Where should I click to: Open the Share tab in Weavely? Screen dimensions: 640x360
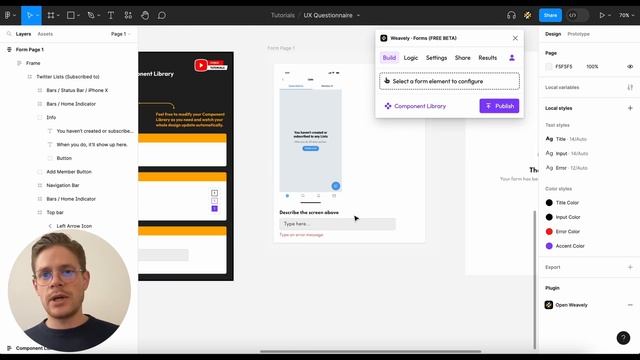point(462,58)
